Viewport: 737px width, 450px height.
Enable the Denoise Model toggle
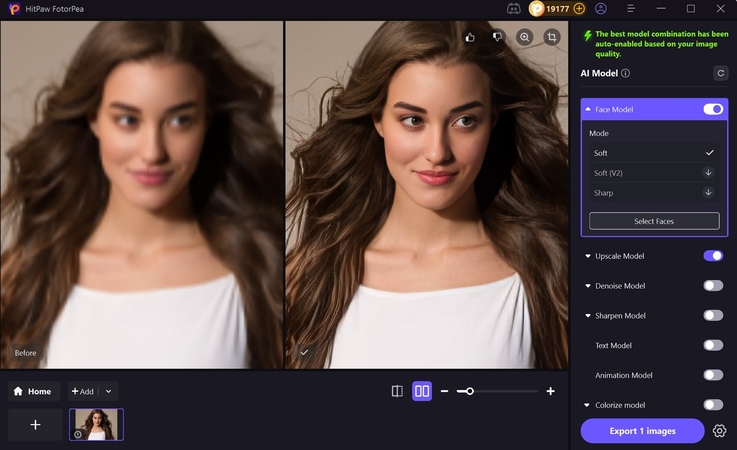(x=713, y=286)
